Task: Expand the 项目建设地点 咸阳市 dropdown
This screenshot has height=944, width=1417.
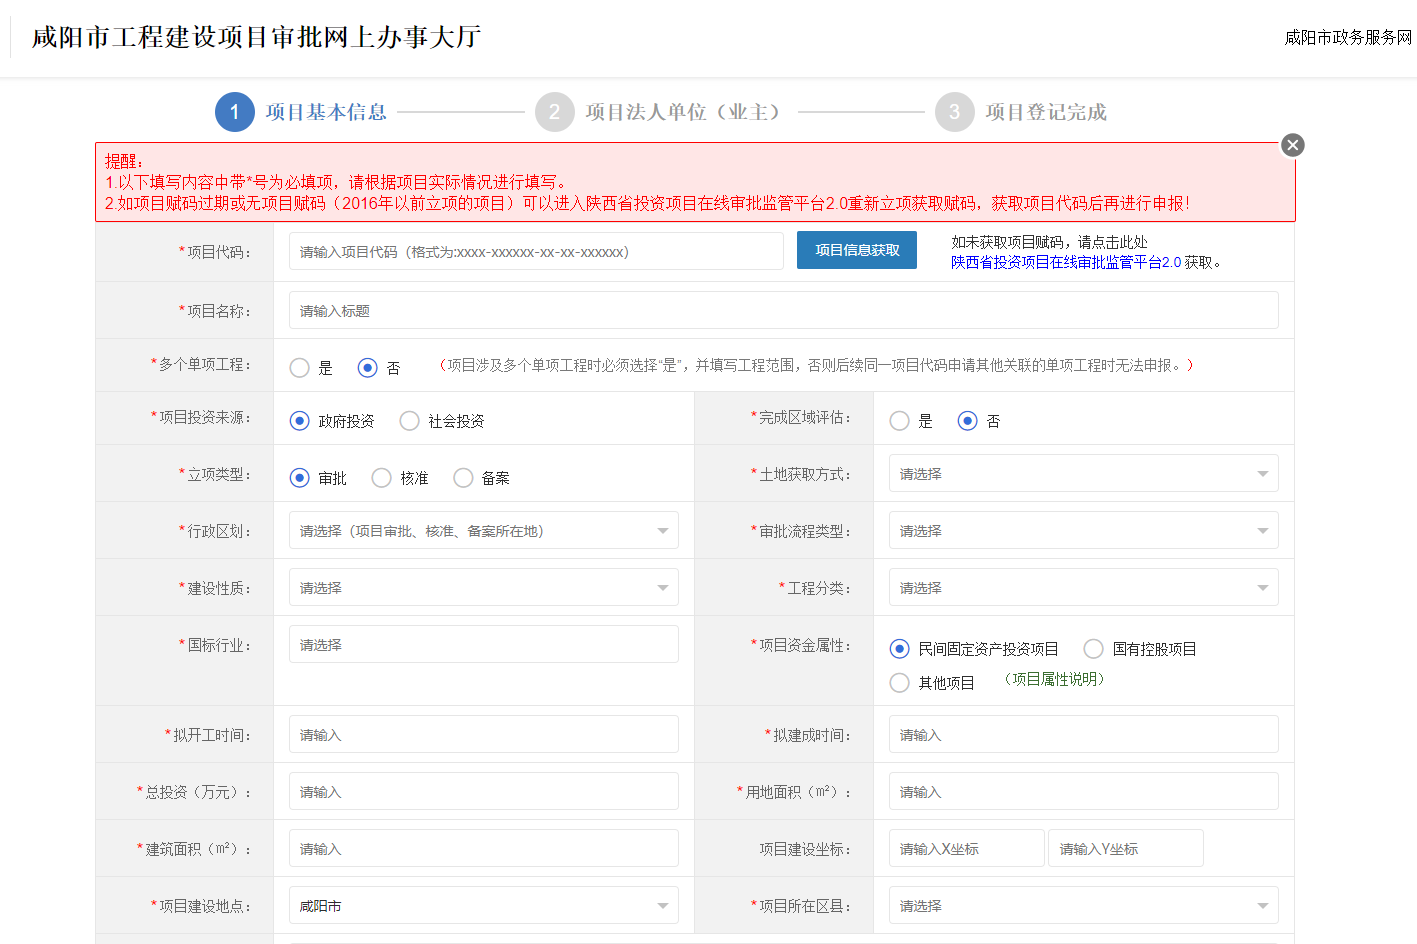Action: (x=483, y=906)
